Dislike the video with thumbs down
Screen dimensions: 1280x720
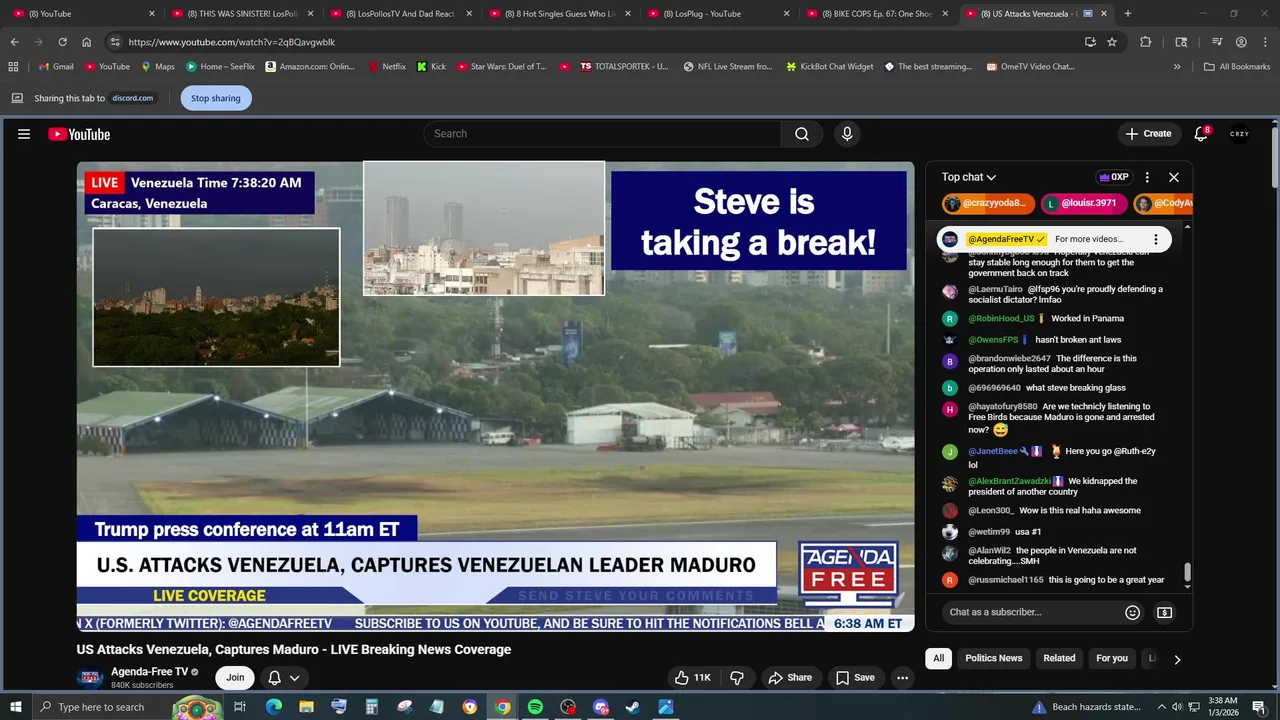pyautogui.click(x=737, y=677)
